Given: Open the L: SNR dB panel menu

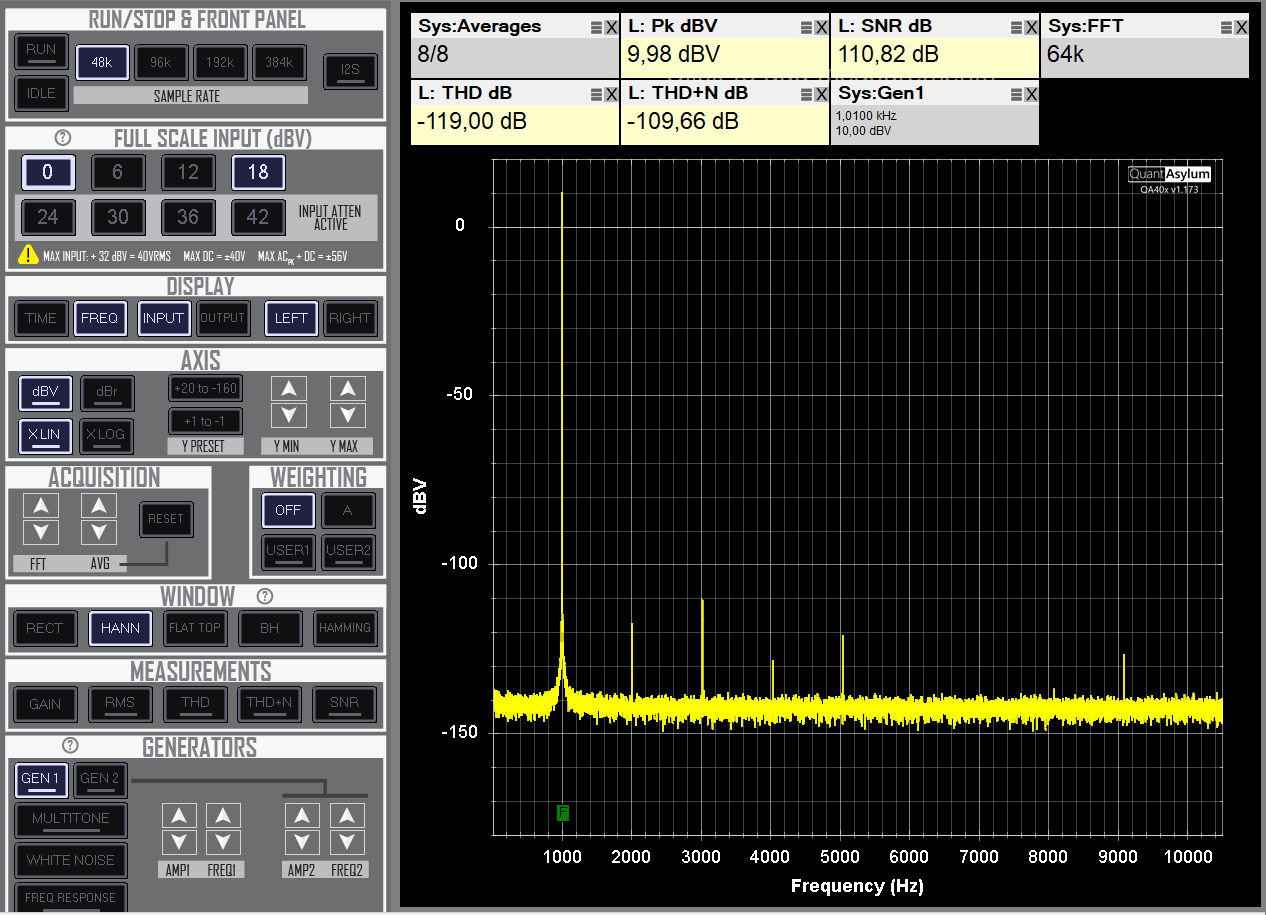Looking at the screenshot, I should coord(1016,26).
